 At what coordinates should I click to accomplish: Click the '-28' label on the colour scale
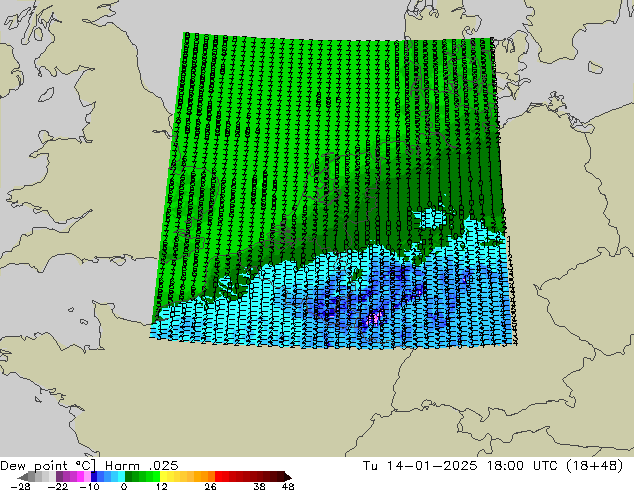[x=20, y=486]
